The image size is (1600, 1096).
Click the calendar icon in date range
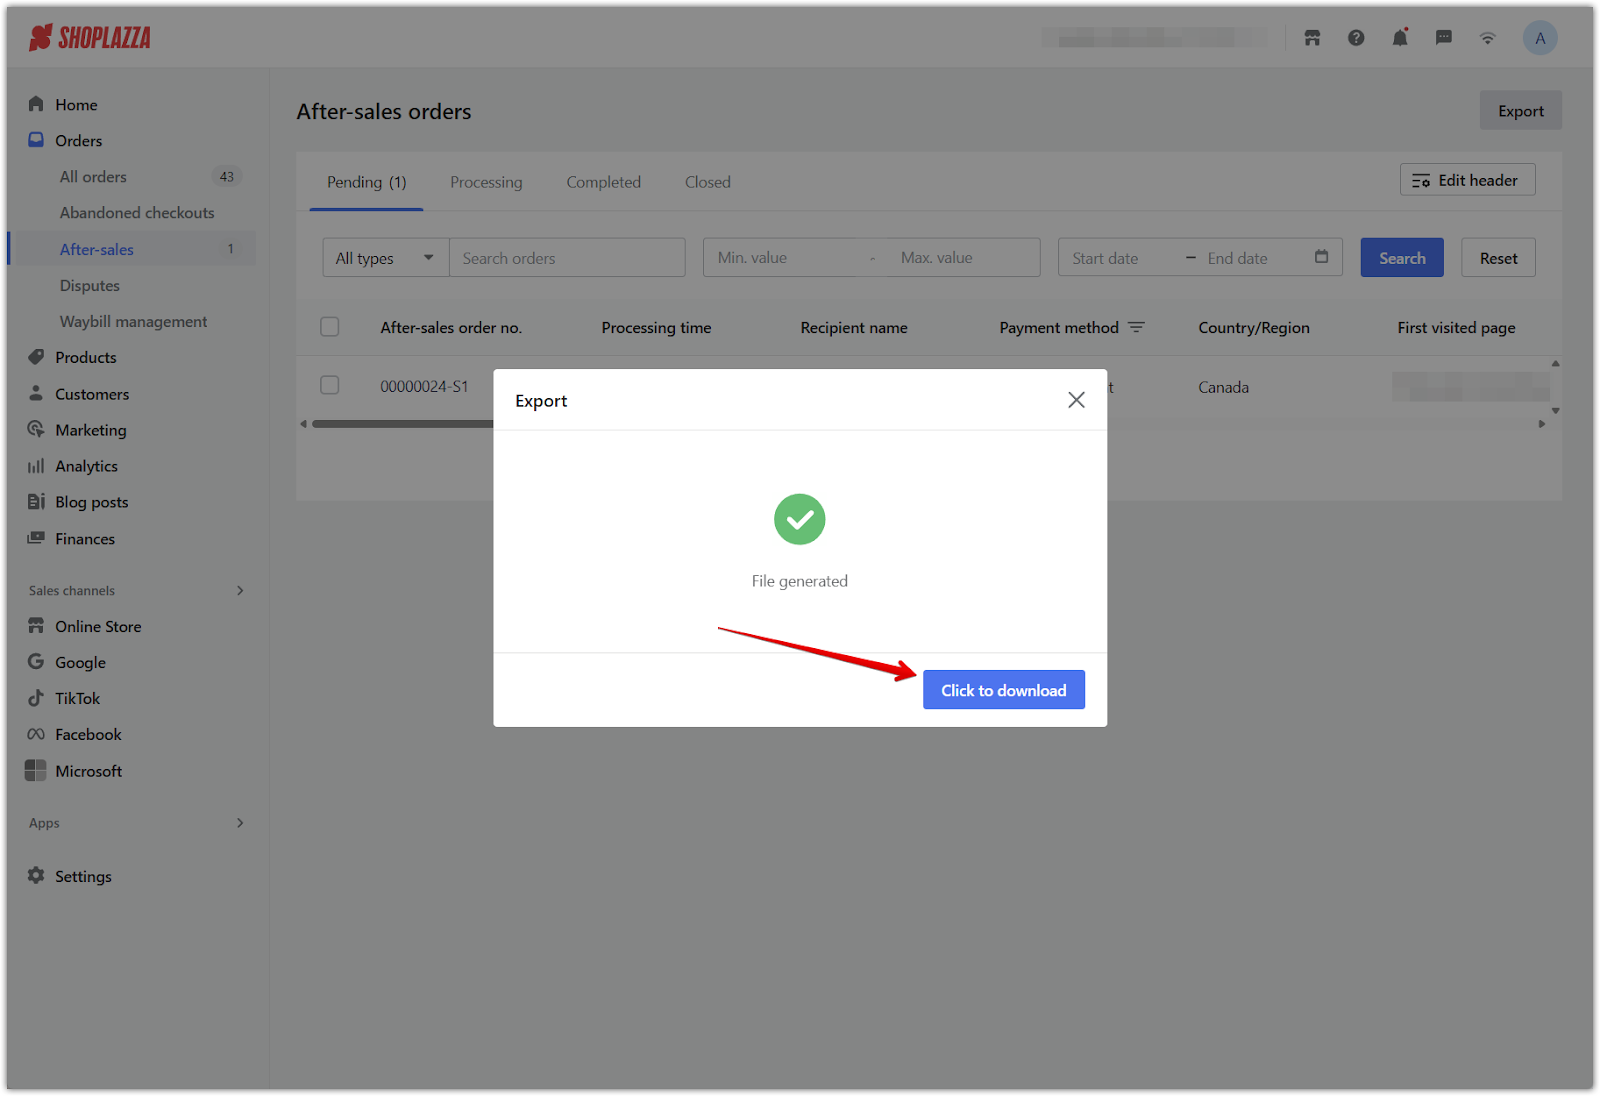(x=1321, y=257)
